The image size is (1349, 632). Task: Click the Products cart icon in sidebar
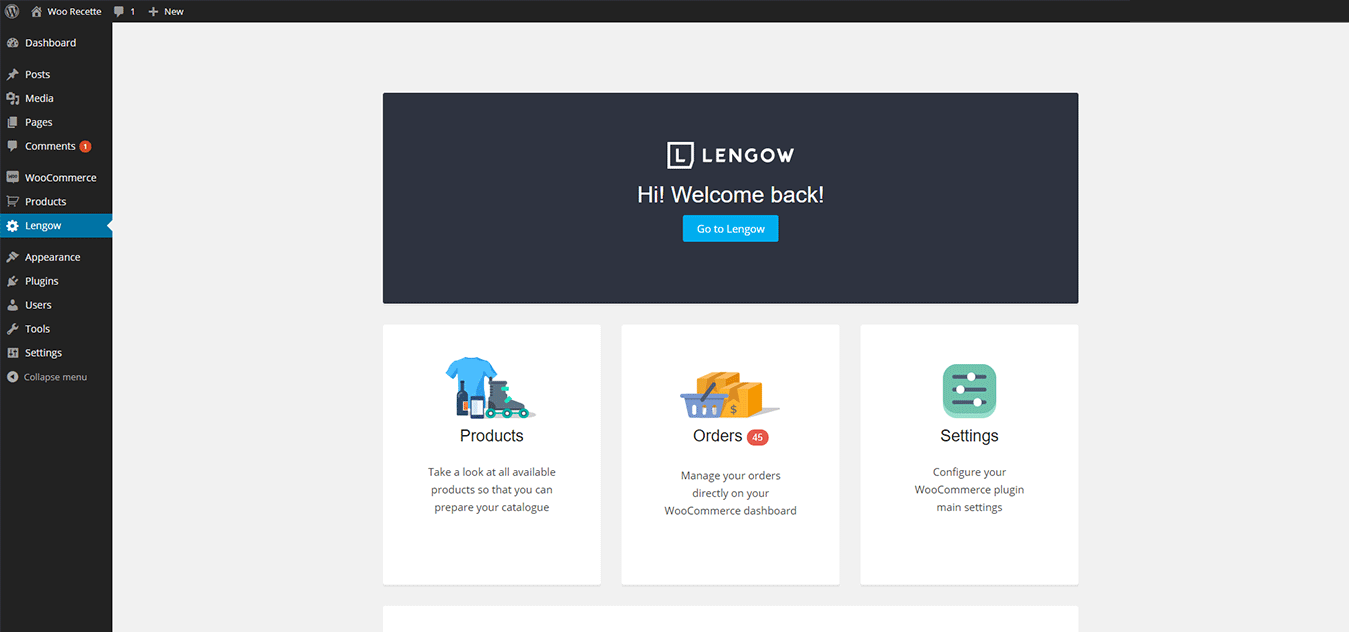tap(12, 201)
